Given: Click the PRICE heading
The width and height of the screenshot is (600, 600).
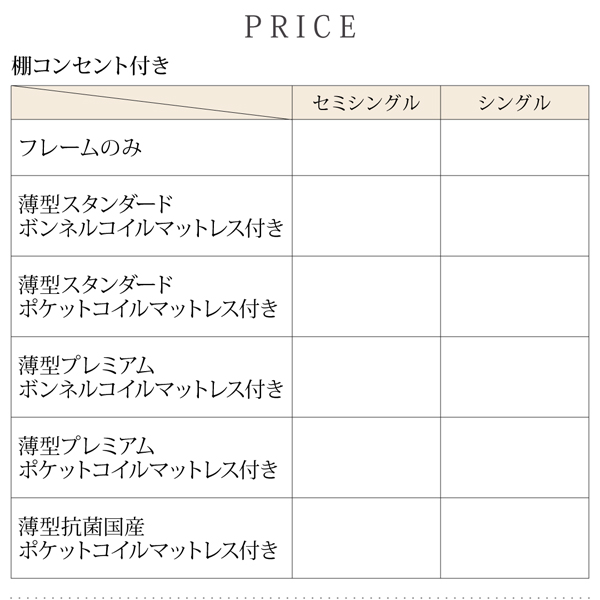Looking at the screenshot, I should 300,27.
